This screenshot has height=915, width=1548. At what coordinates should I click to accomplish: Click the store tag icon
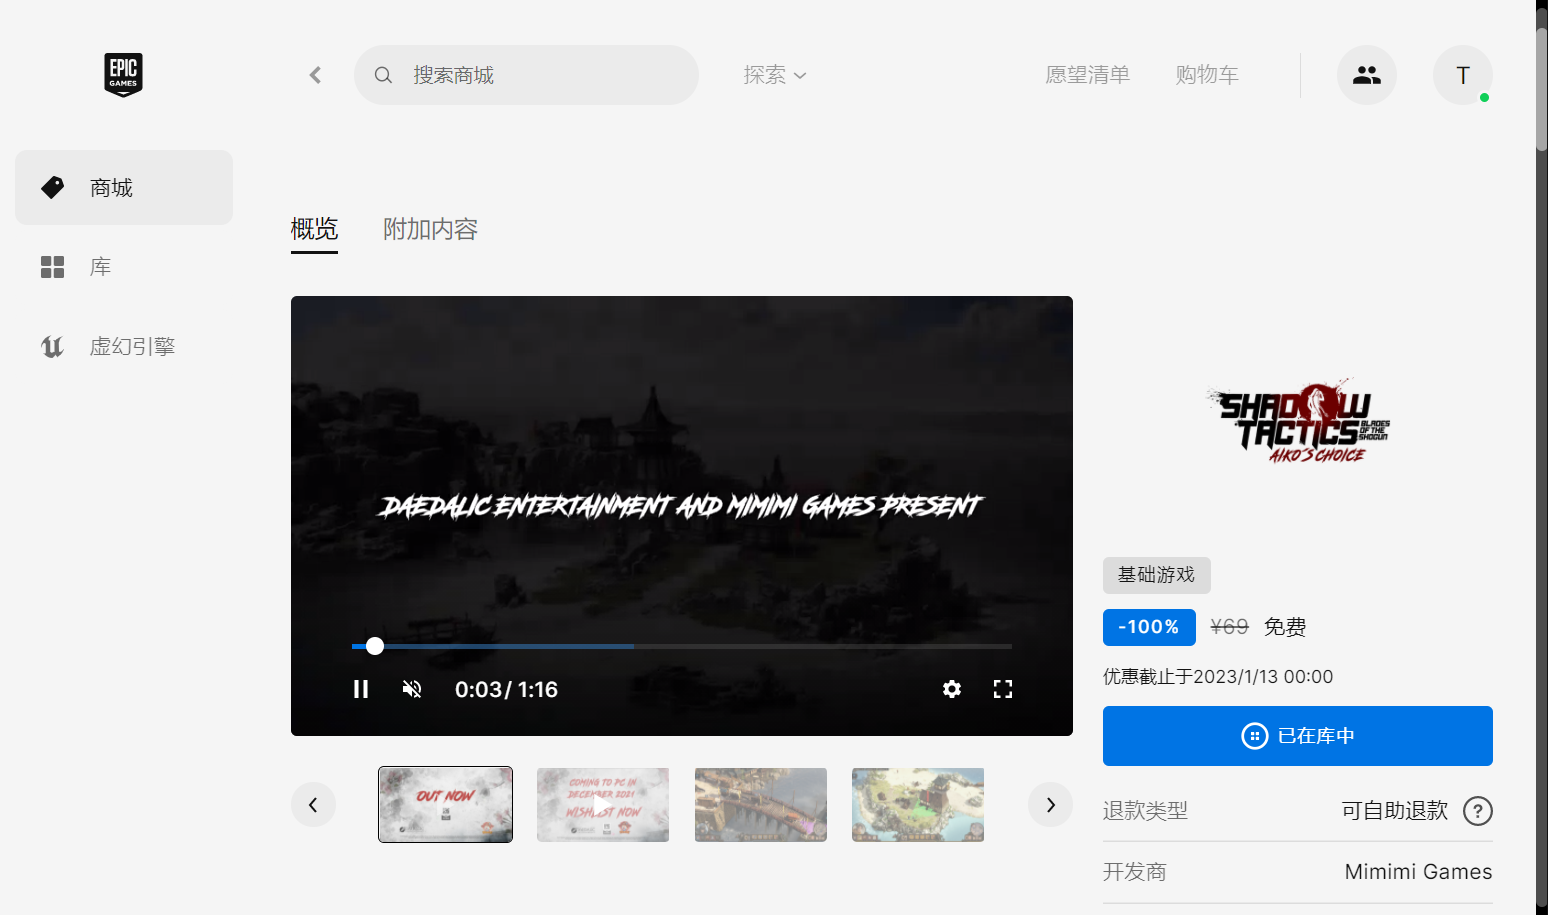[x=52, y=187]
